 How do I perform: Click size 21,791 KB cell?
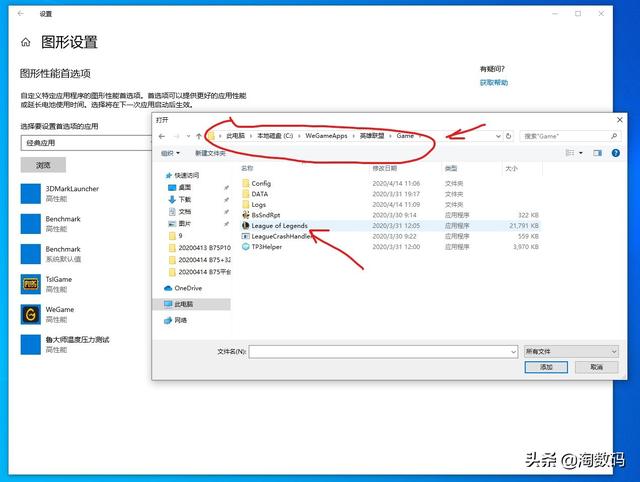pos(524,226)
